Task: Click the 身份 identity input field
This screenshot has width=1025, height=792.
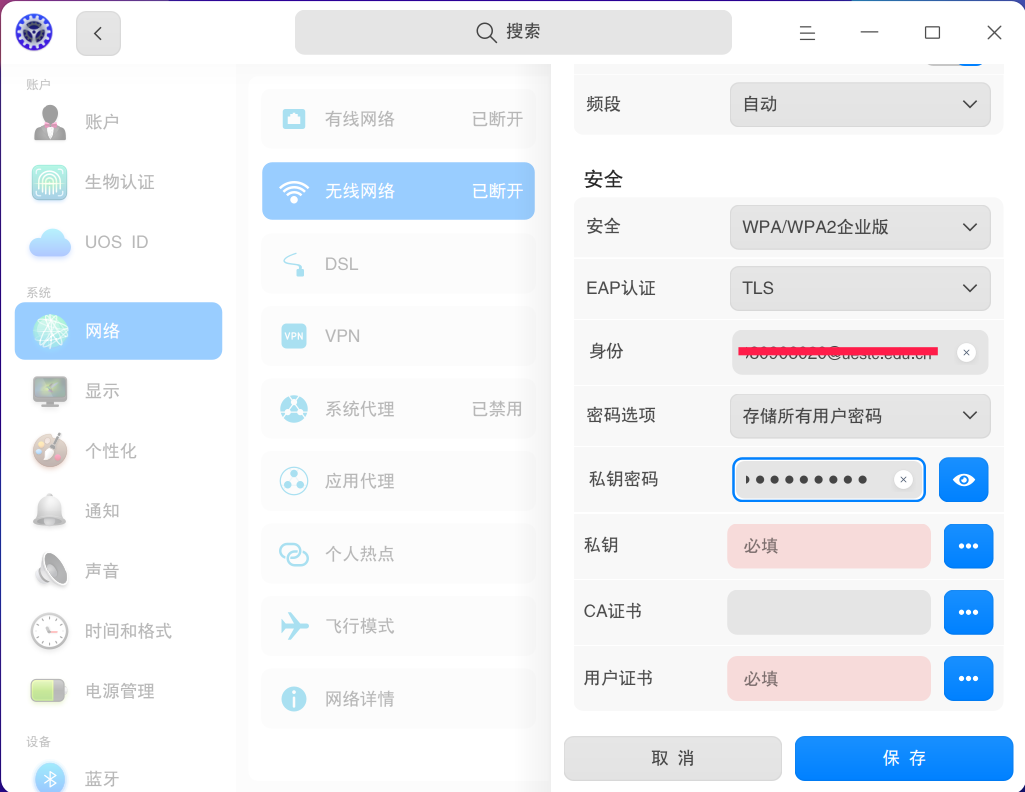Action: (x=860, y=352)
